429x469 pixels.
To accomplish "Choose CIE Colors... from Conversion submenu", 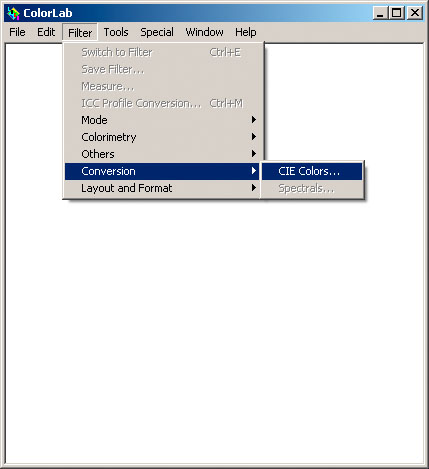I will [x=312, y=171].
